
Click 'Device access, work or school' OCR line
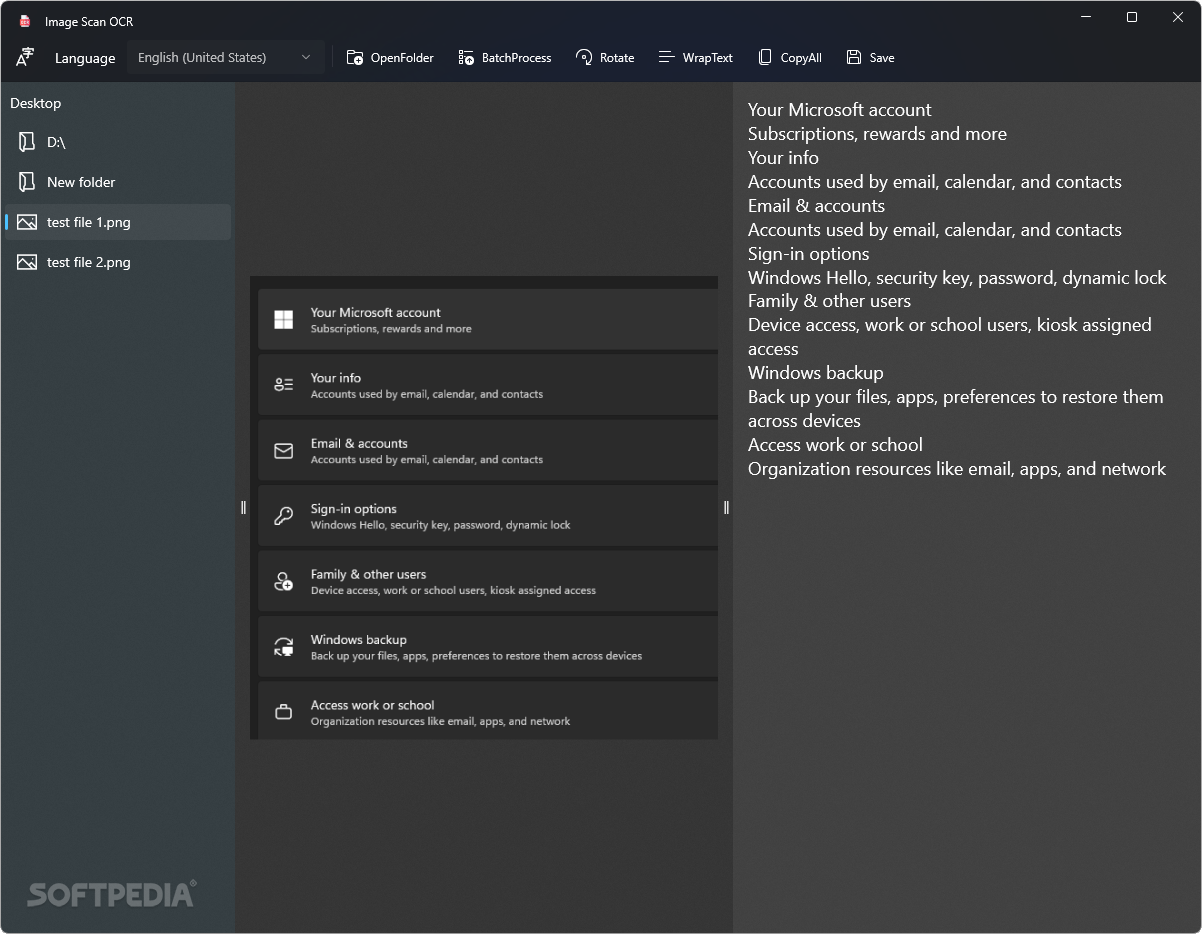[x=950, y=325]
